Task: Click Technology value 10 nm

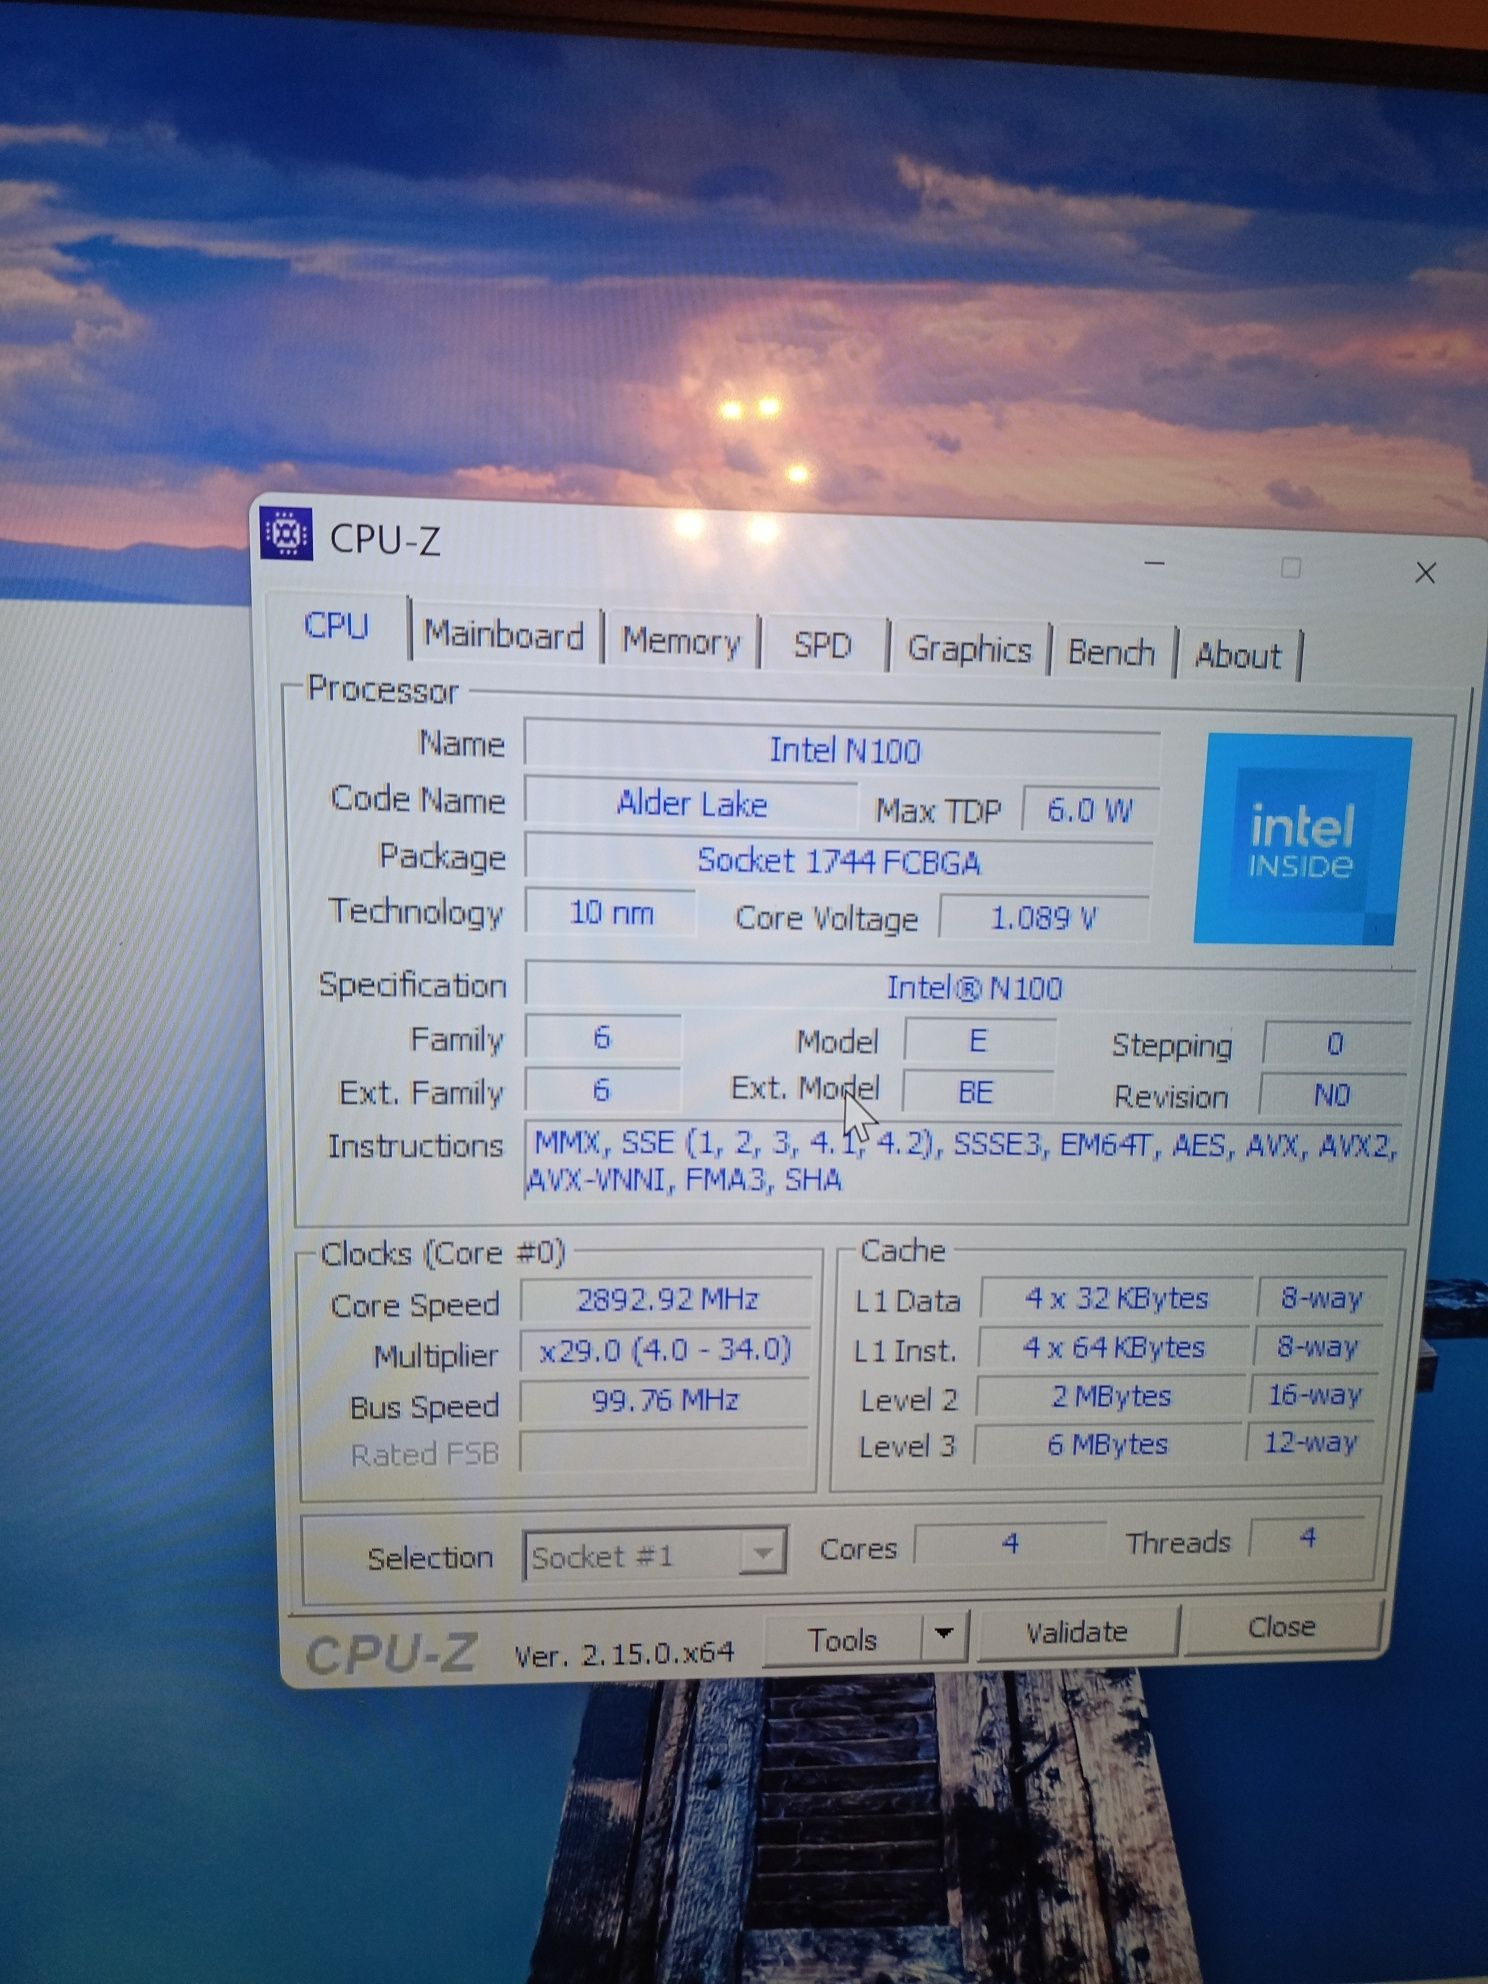Action: pos(610,912)
